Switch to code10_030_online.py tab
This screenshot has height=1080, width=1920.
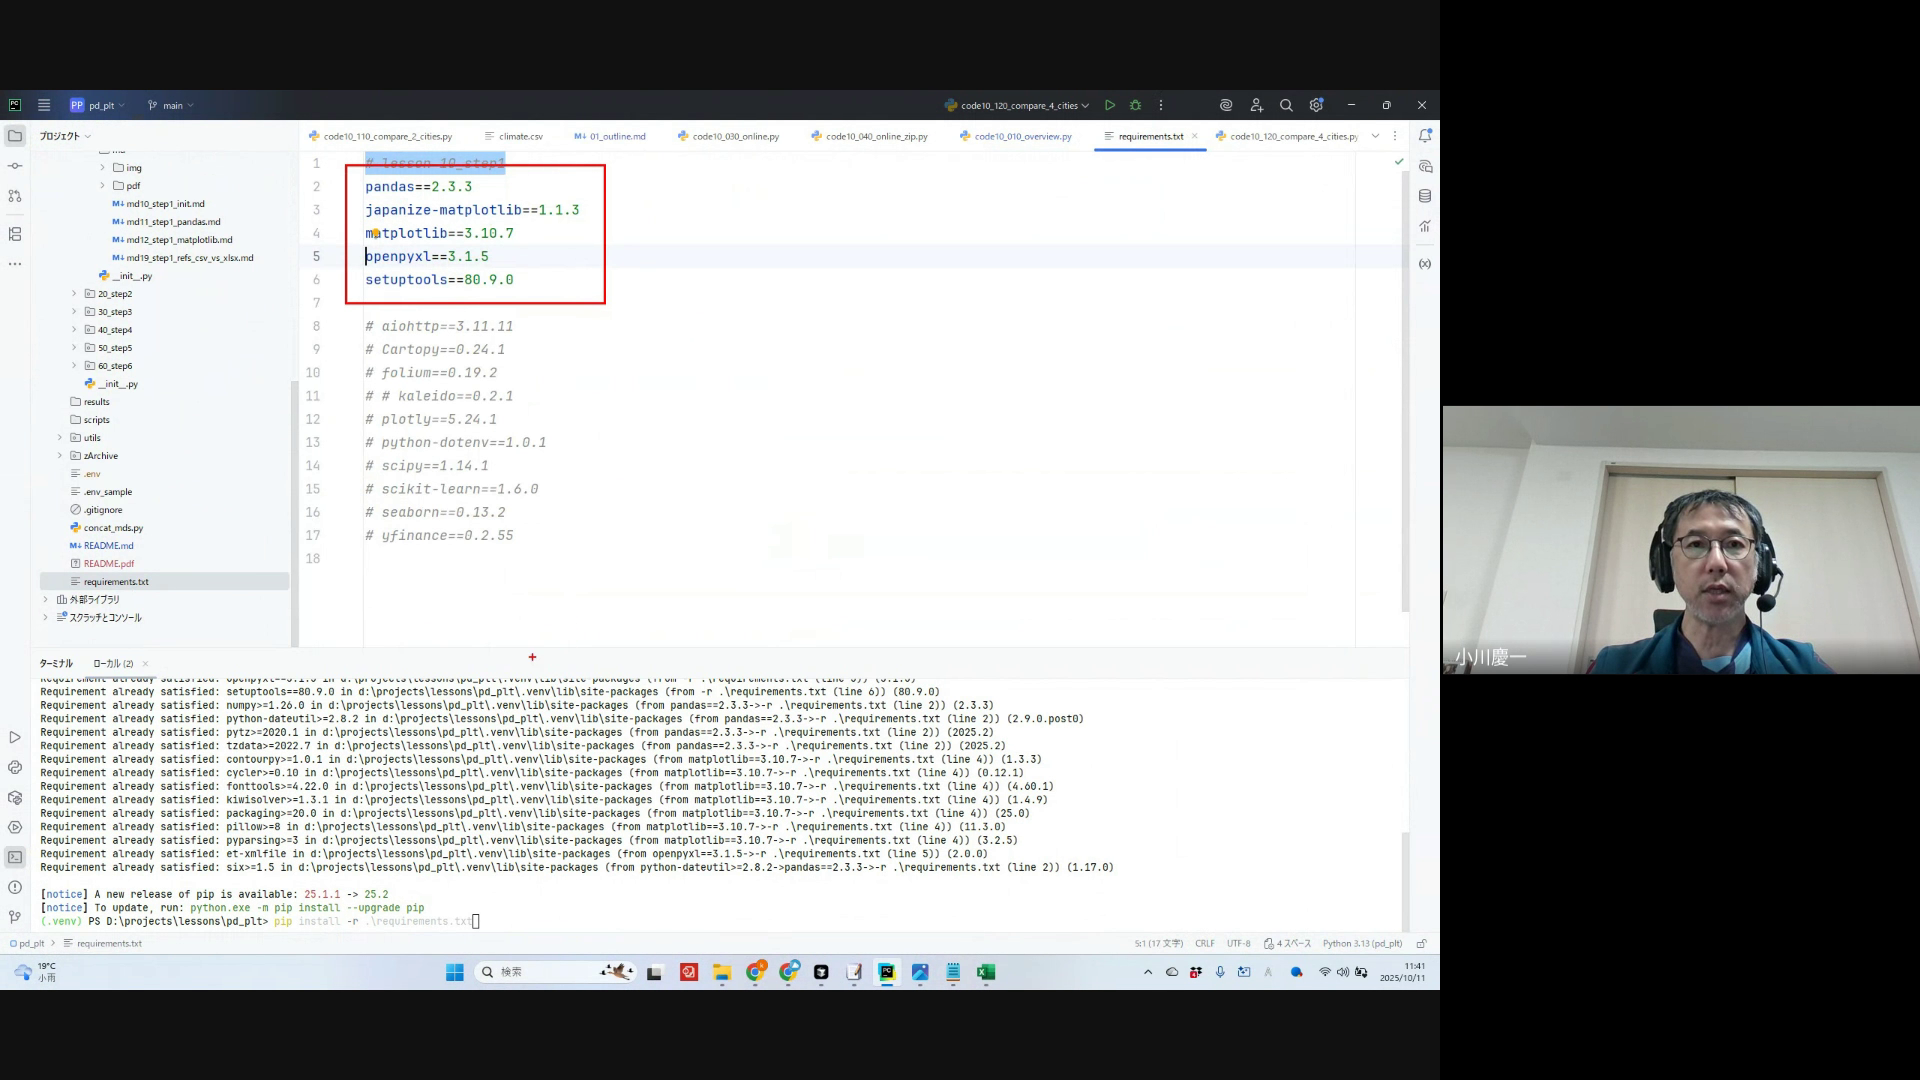[734, 136]
